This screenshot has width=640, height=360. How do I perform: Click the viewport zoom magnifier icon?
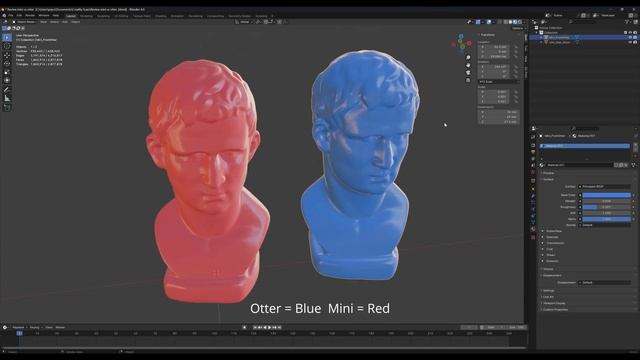pos(468,58)
